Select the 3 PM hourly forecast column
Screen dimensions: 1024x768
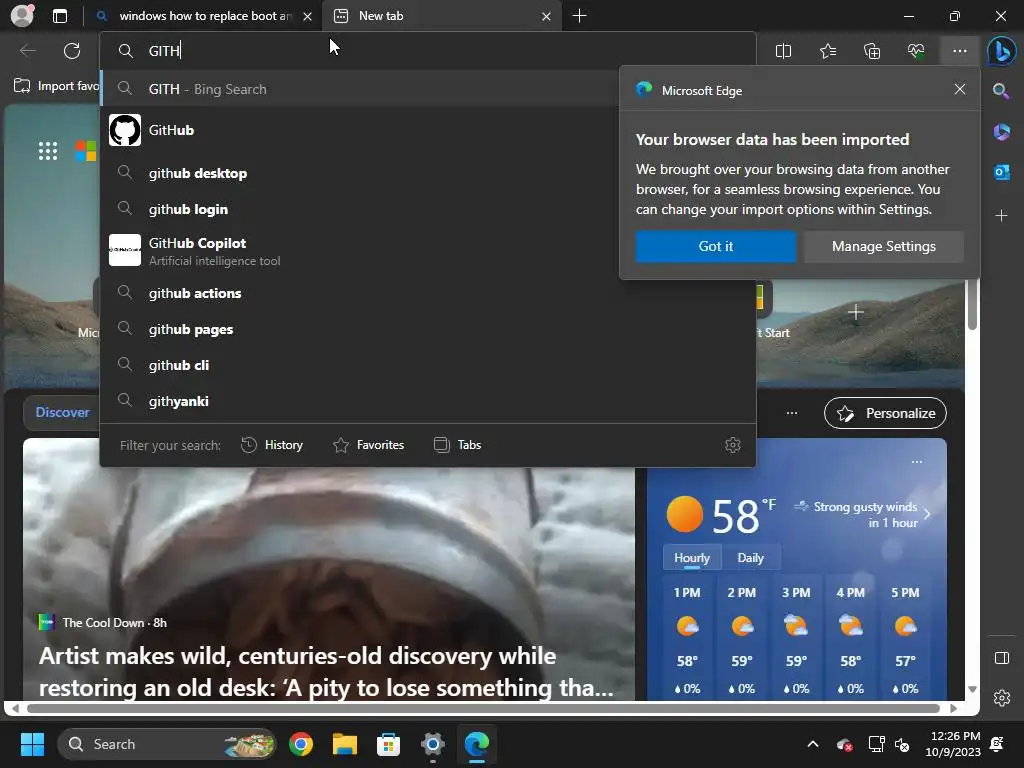tap(796, 639)
